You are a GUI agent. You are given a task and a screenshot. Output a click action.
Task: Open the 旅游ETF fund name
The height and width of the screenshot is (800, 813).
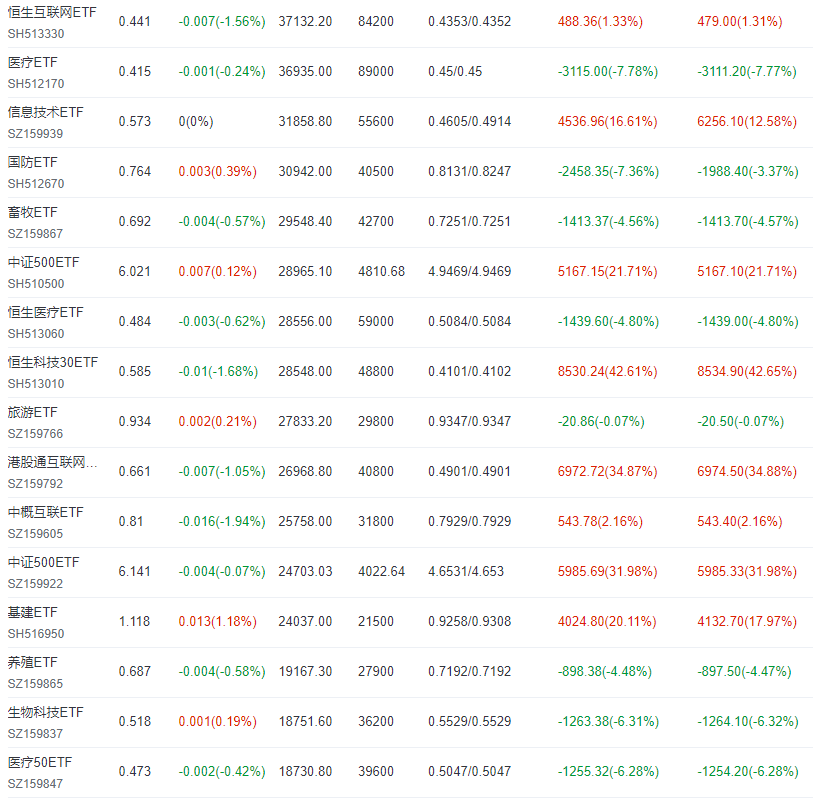[x=32, y=412]
